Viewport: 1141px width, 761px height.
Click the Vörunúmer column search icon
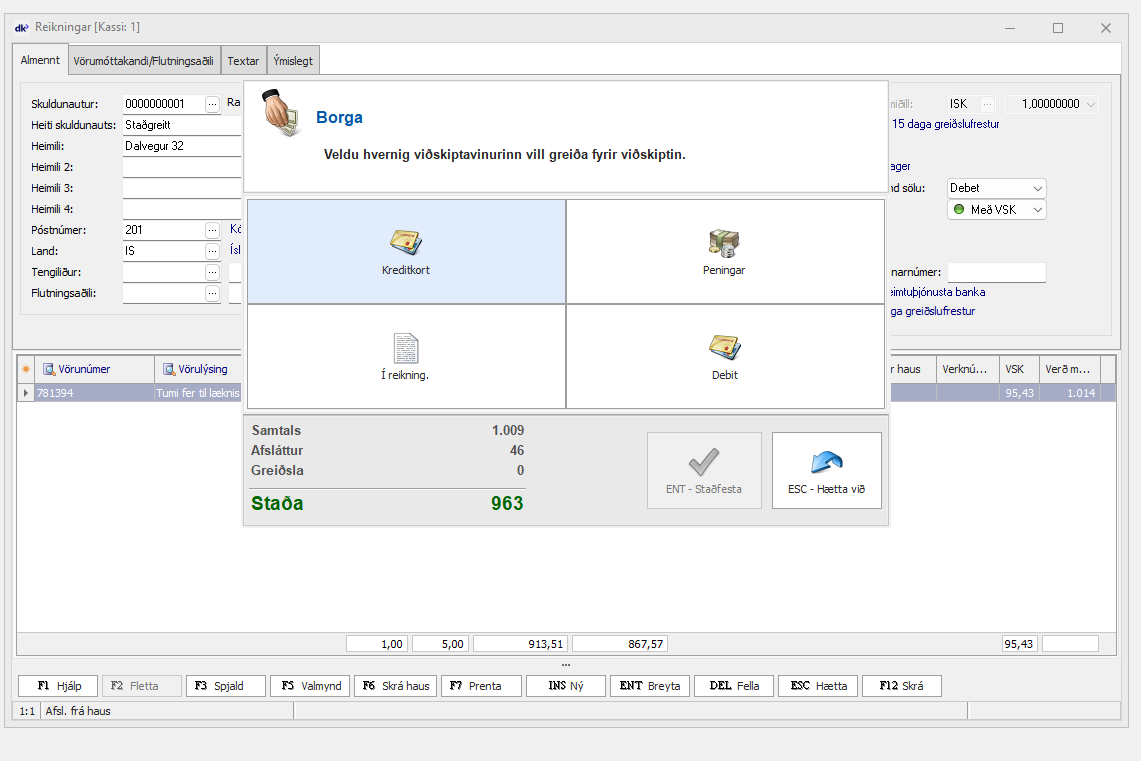(x=48, y=369)
